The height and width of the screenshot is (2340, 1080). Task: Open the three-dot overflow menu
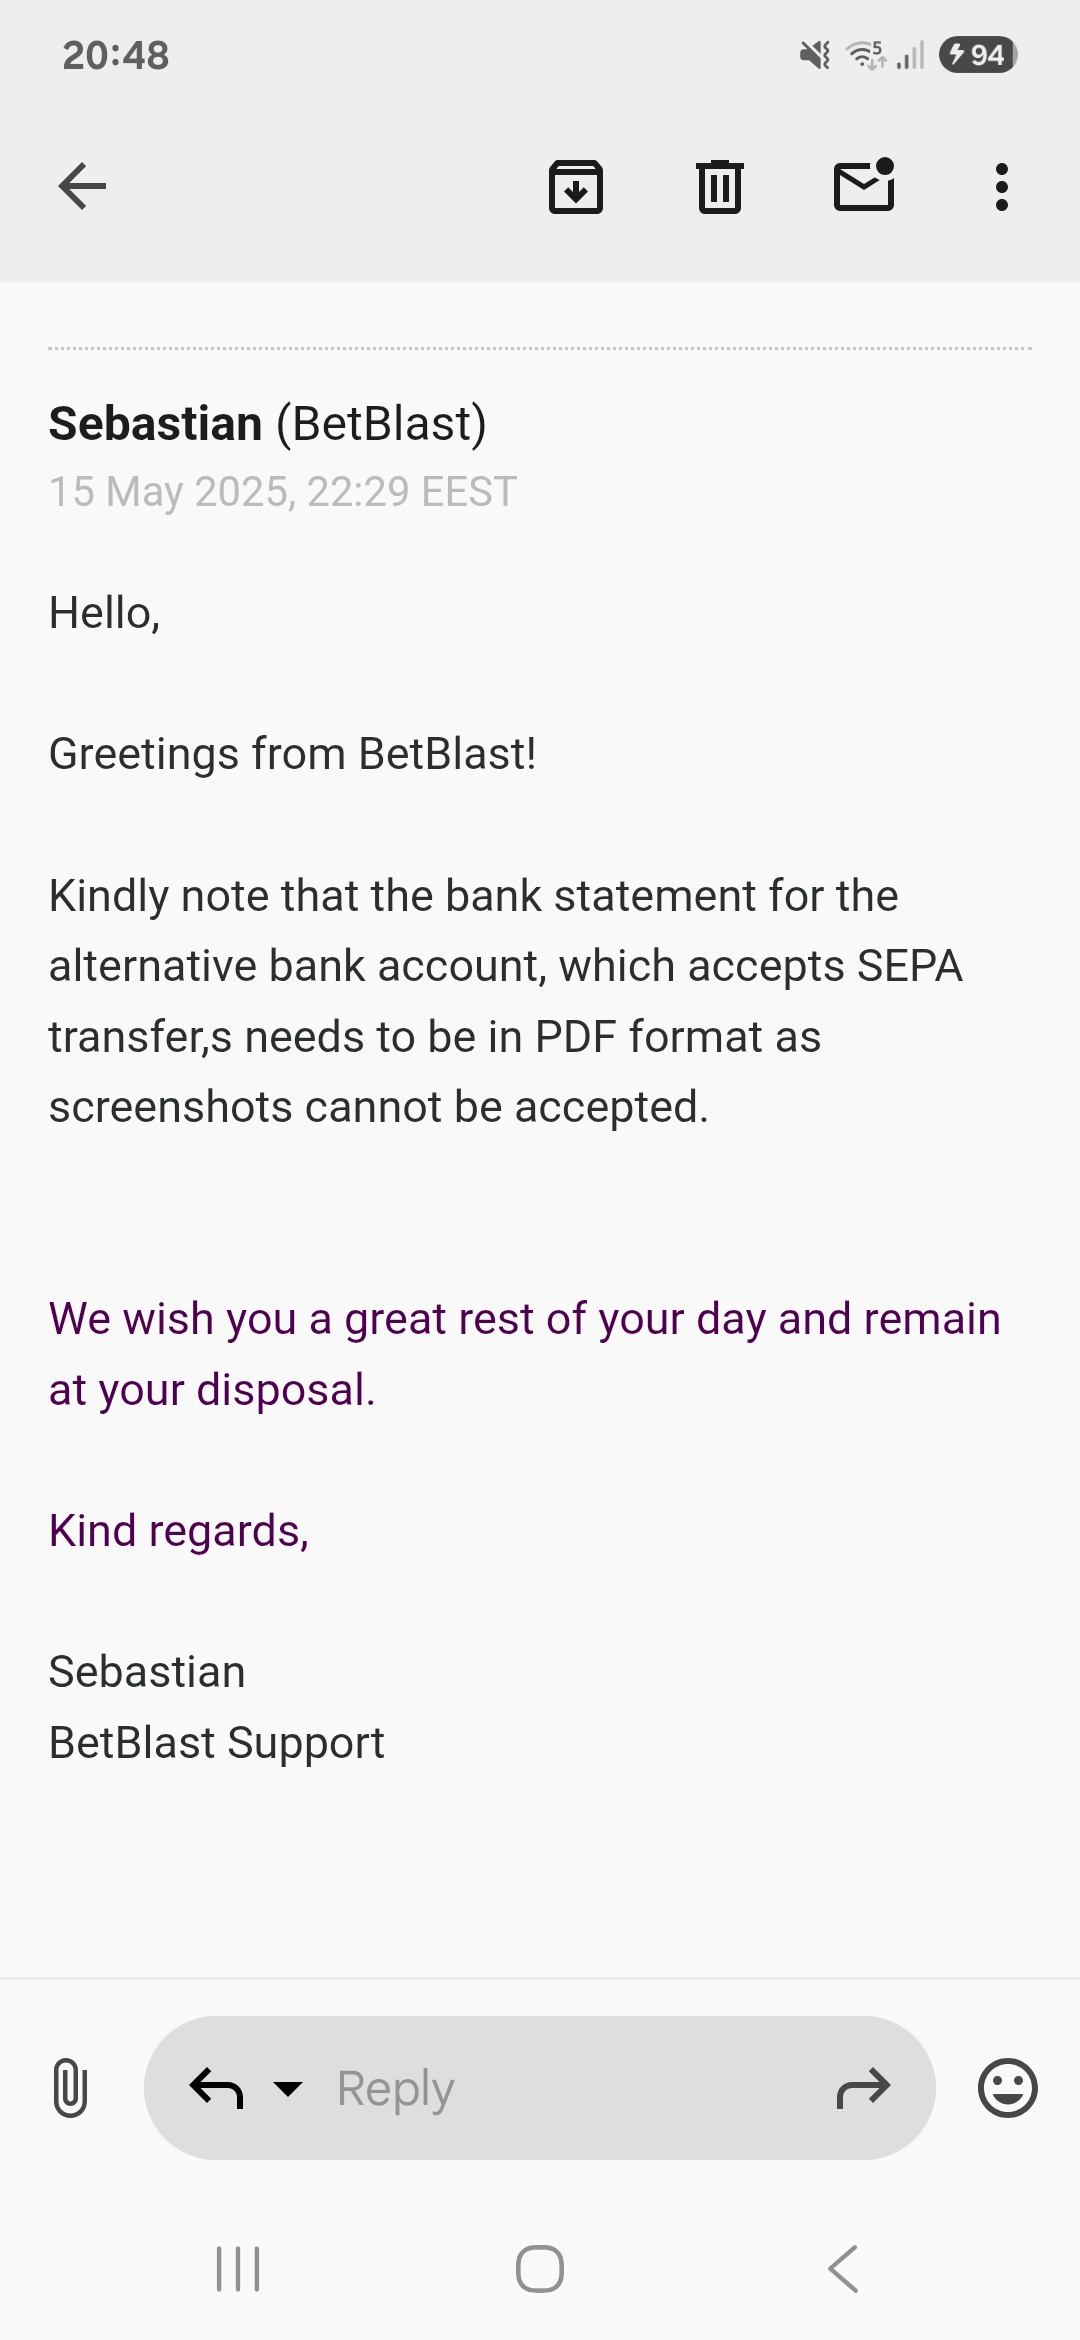[x=1001, y=187]
